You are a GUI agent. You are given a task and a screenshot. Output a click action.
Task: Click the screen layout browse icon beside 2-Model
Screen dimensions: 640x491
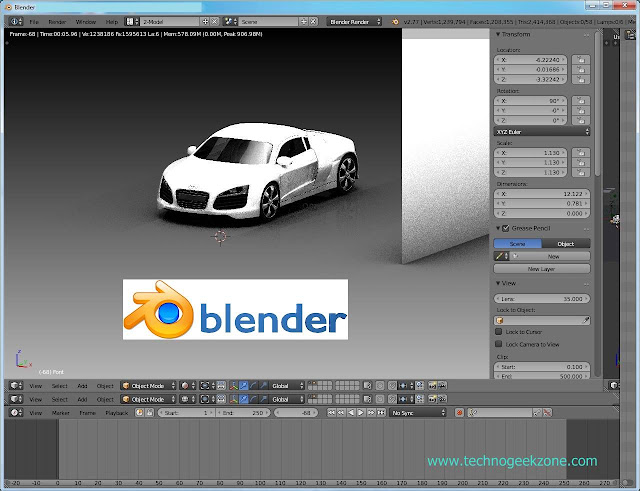[131, 21]
